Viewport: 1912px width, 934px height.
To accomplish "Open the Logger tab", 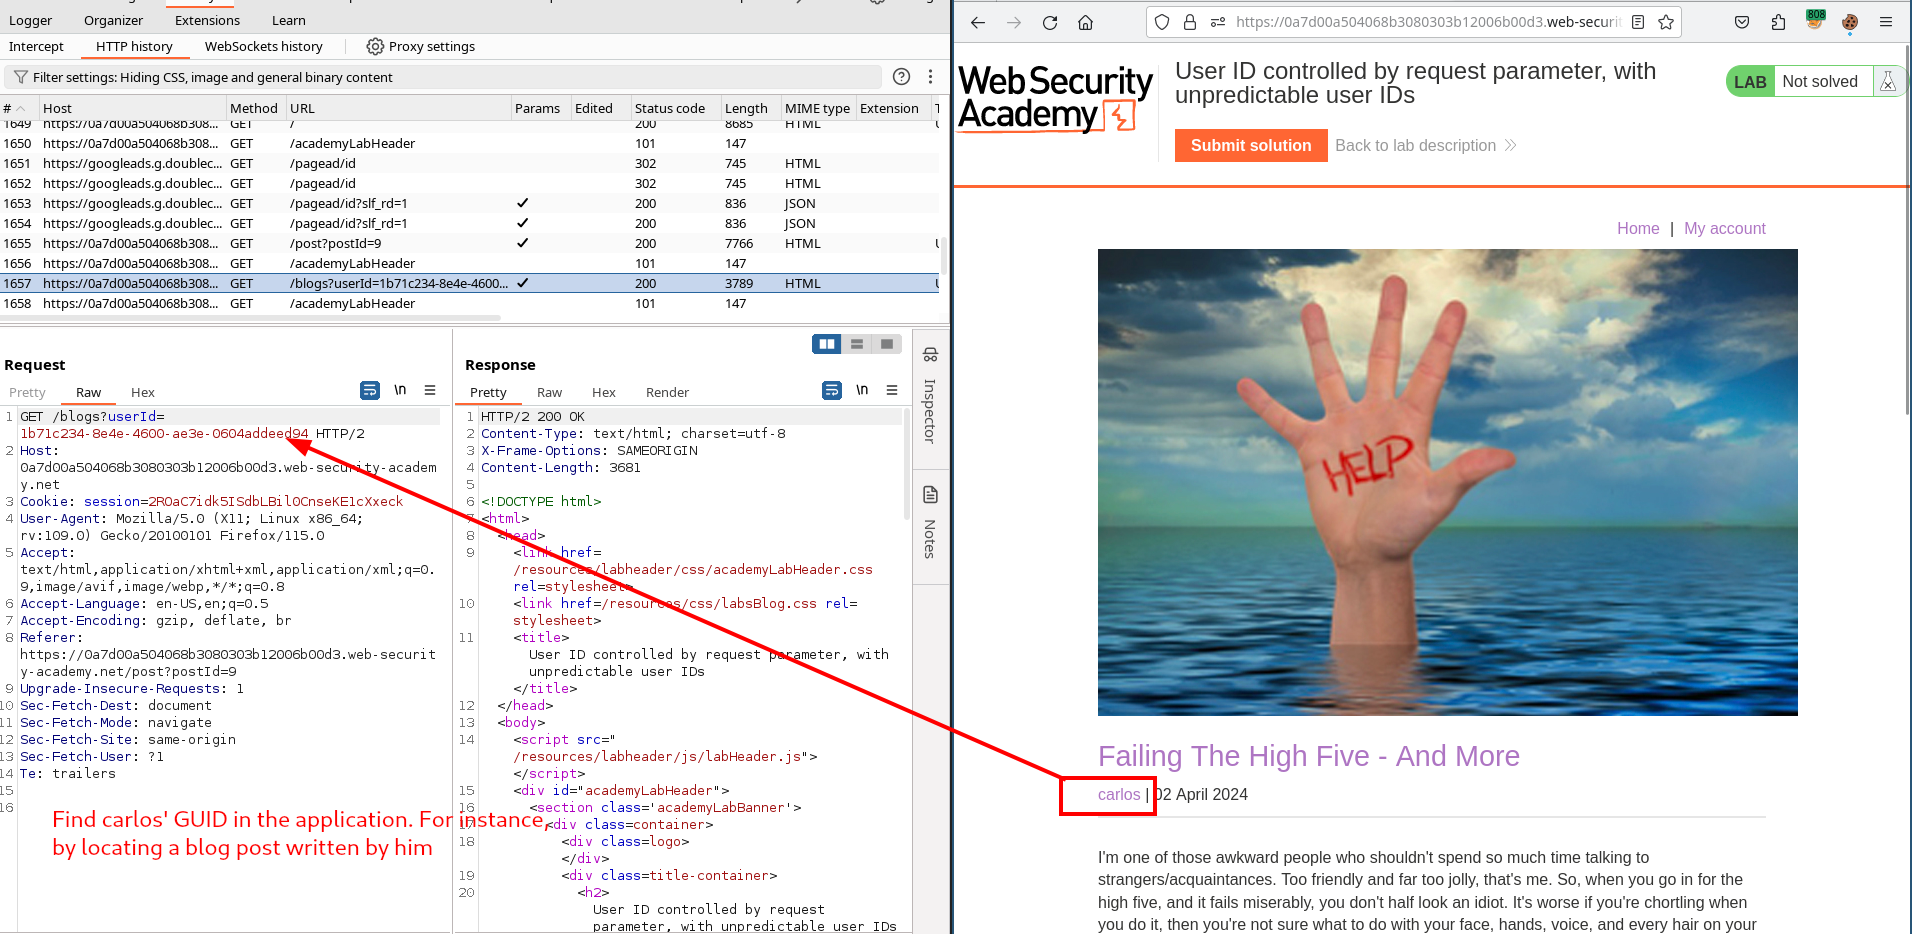I will click(x=31, y=20).
